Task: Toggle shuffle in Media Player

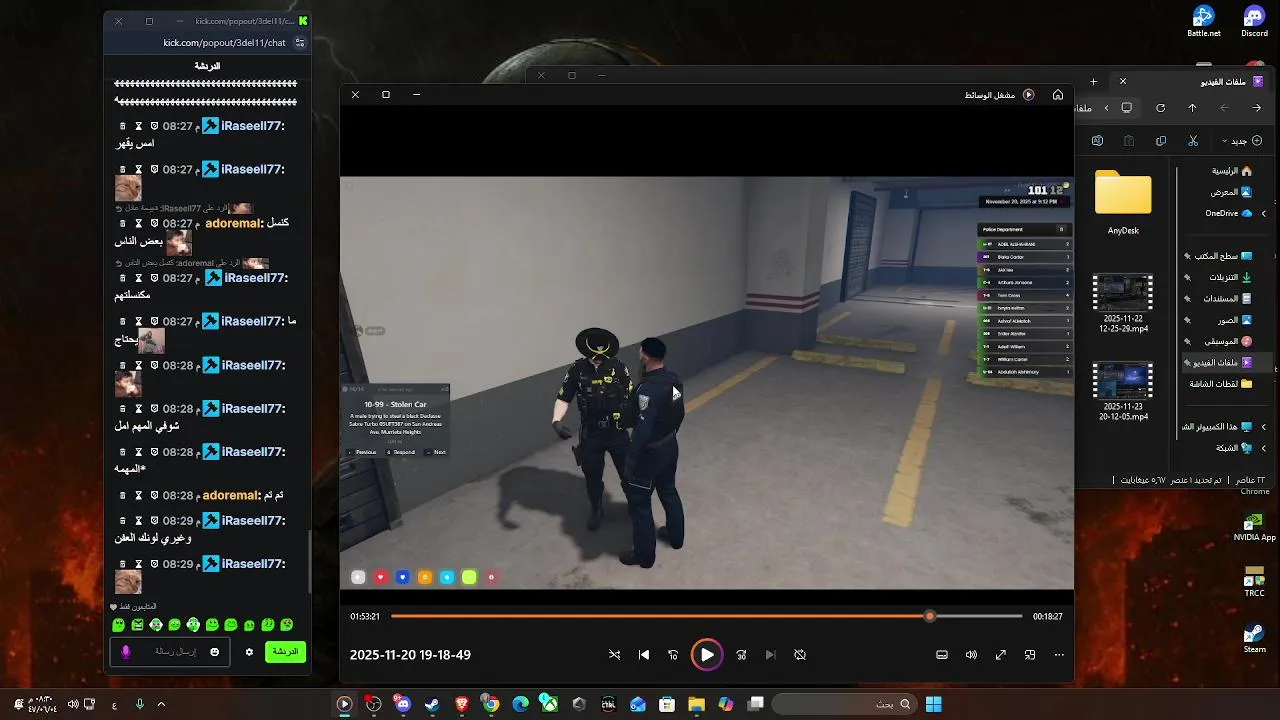Action: [614, 655]
